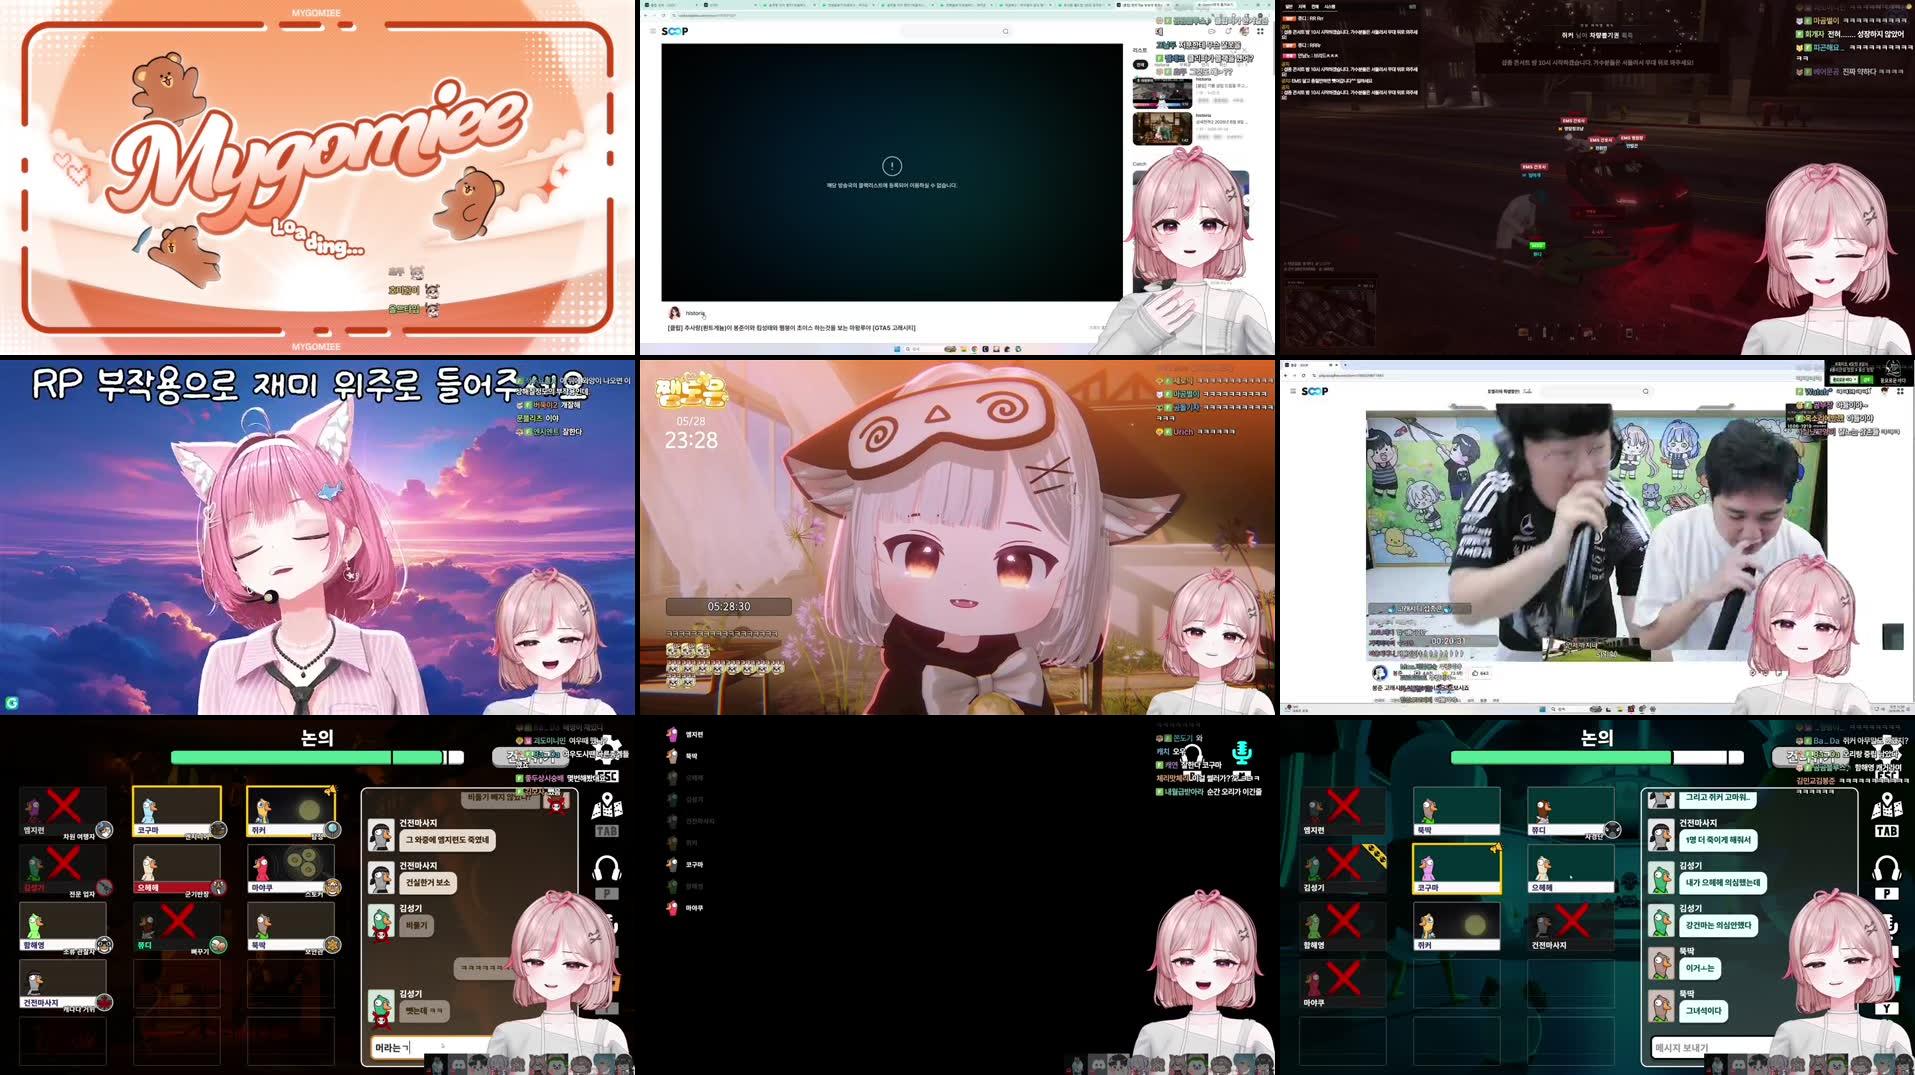The width and height of the screenshot is (1915, 1075).
Task: Open the hamburger menu on the blacklist-error SOOP page
Action: pos(653,31)
